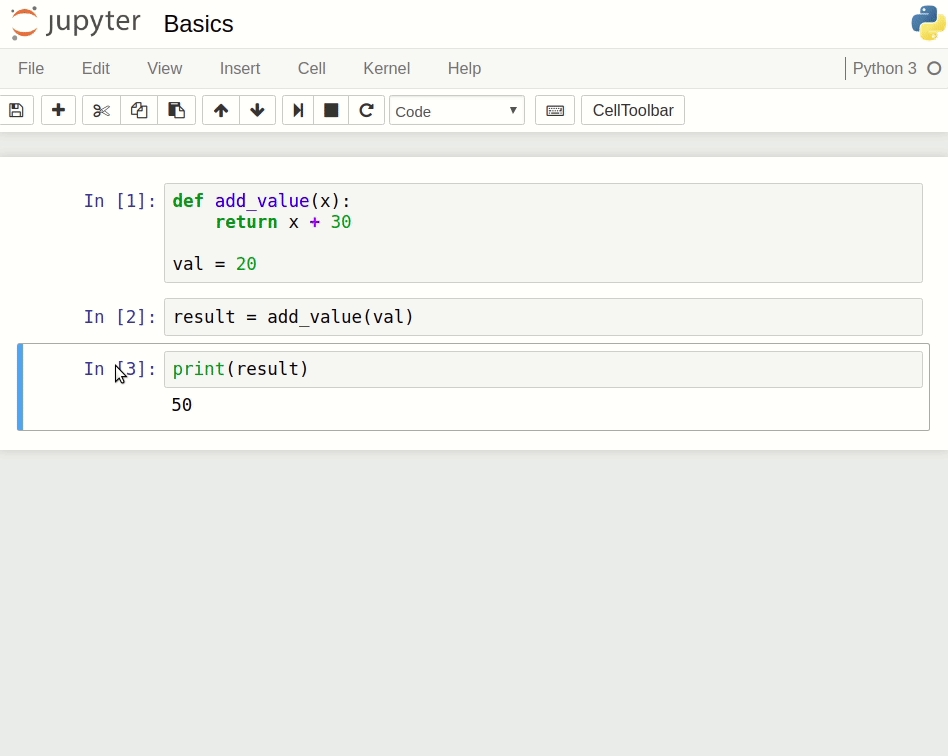The height and width of the screenshot is (756, 948).
Task: Move selected cell up arrow
Action: pos(221,110)
